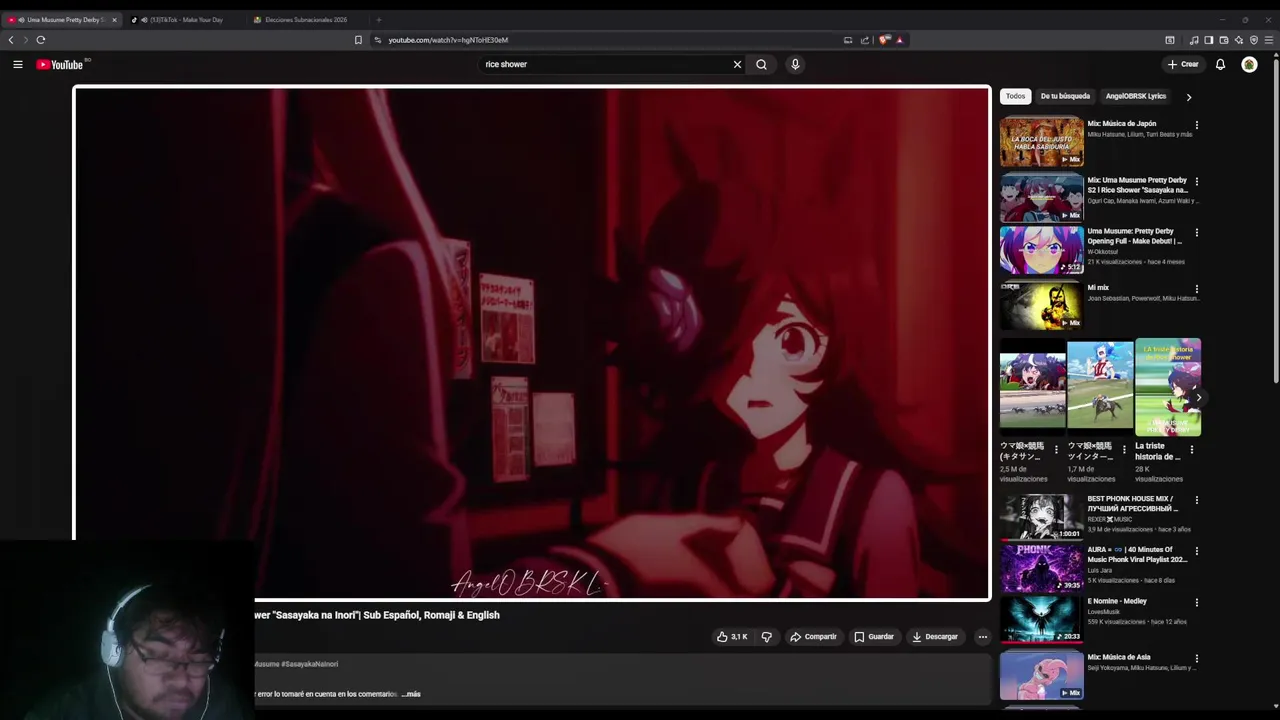Go back in browser history
This screenshot has height=720, width=1280.
(x=11, y=40)
